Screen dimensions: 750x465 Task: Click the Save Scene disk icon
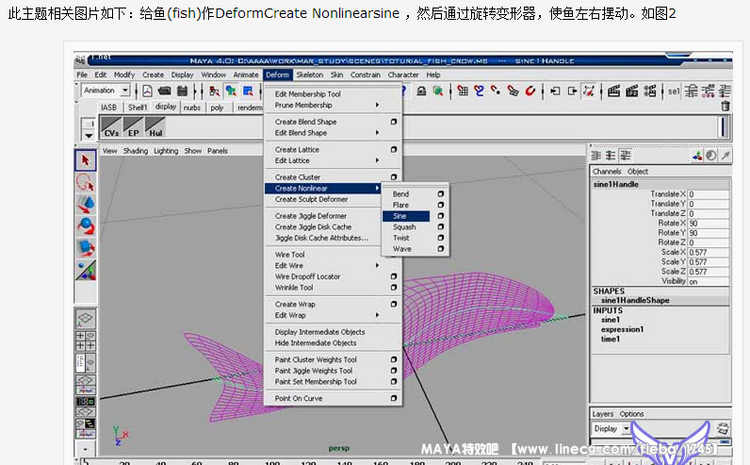pos(182,90)
